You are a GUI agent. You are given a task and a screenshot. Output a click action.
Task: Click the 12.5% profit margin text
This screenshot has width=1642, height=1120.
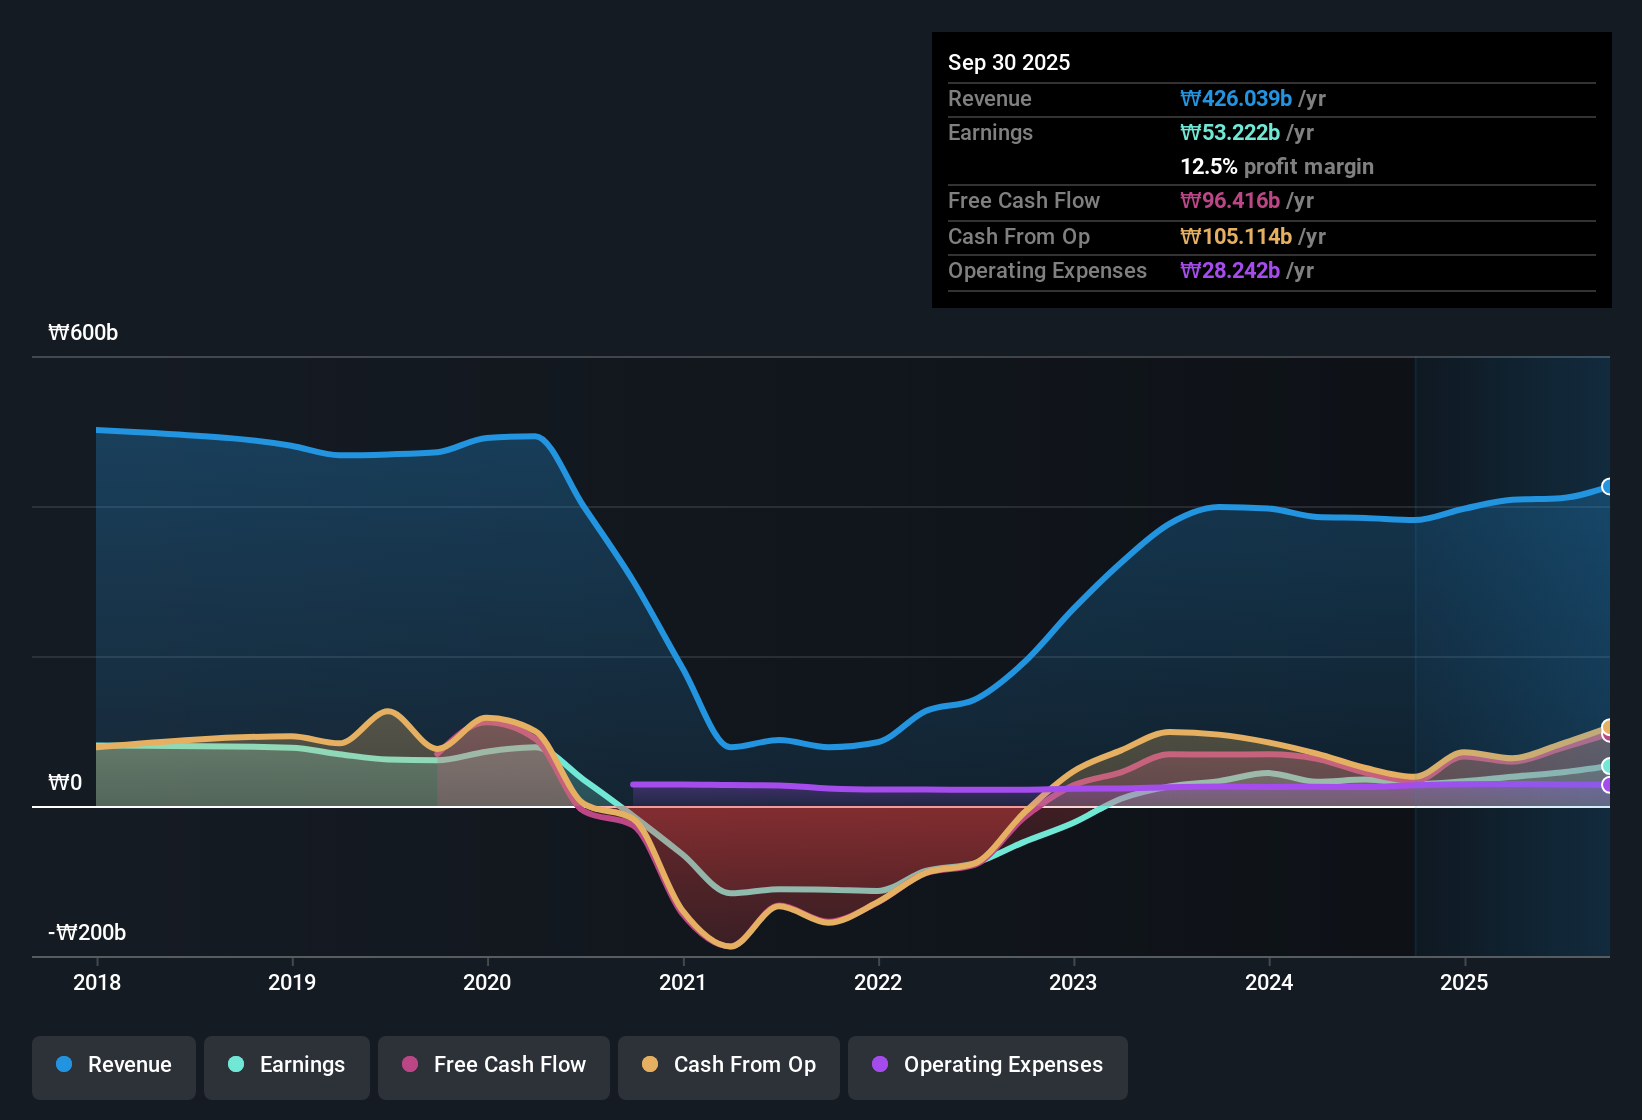click(x=1277, y=167)
